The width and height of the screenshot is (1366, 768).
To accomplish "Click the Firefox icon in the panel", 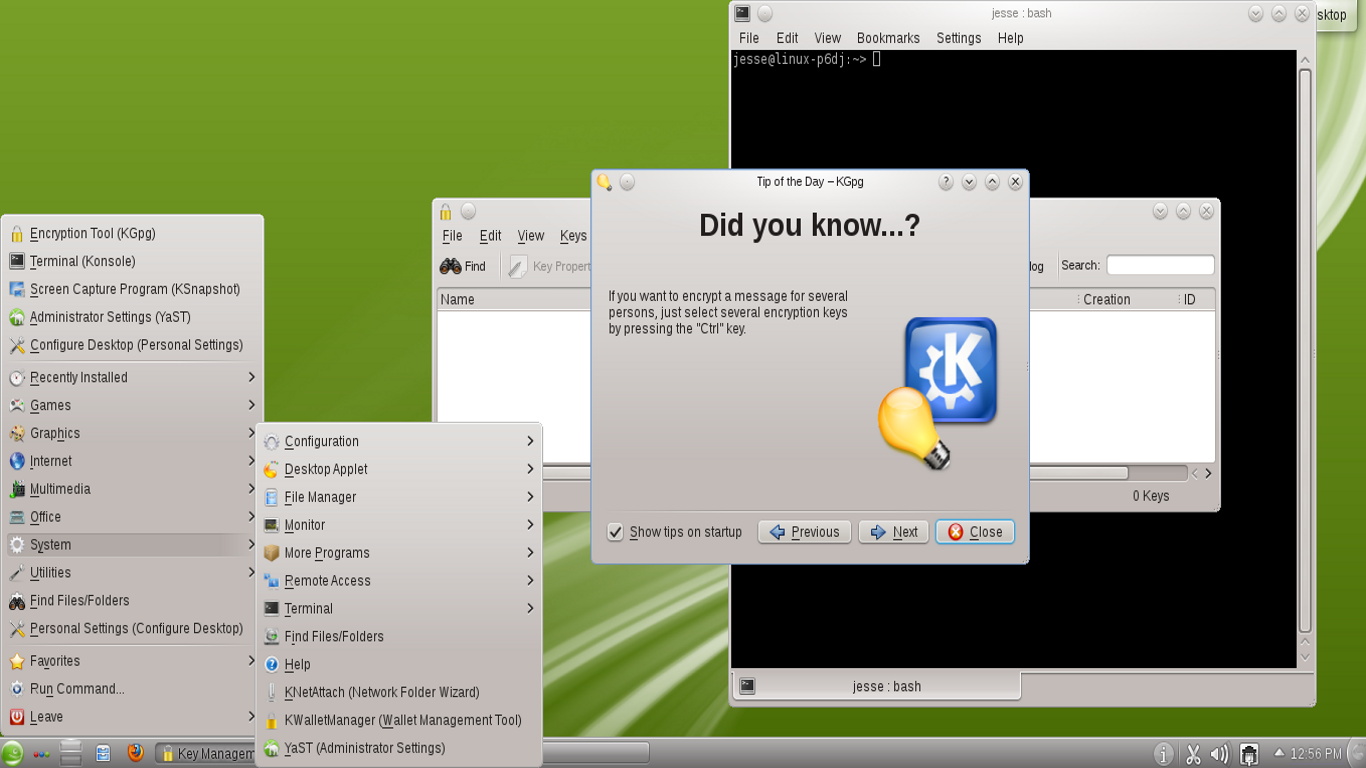I will (135, 753).
